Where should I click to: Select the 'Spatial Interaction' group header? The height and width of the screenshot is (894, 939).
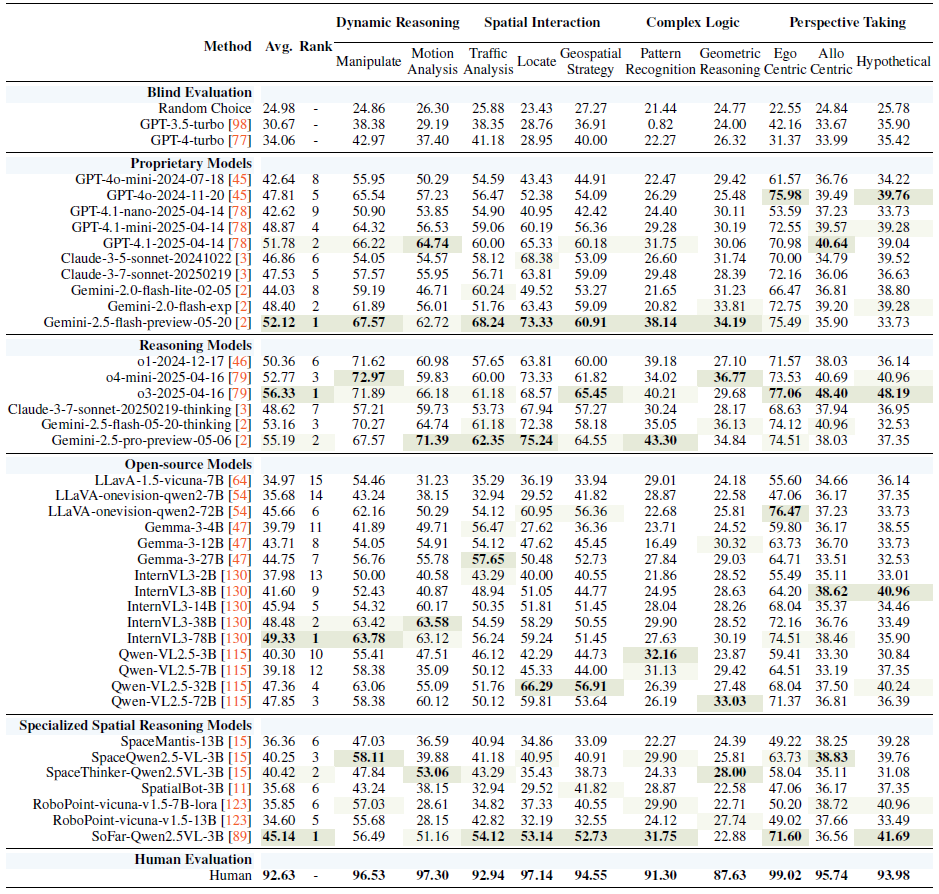click(542, 23)
